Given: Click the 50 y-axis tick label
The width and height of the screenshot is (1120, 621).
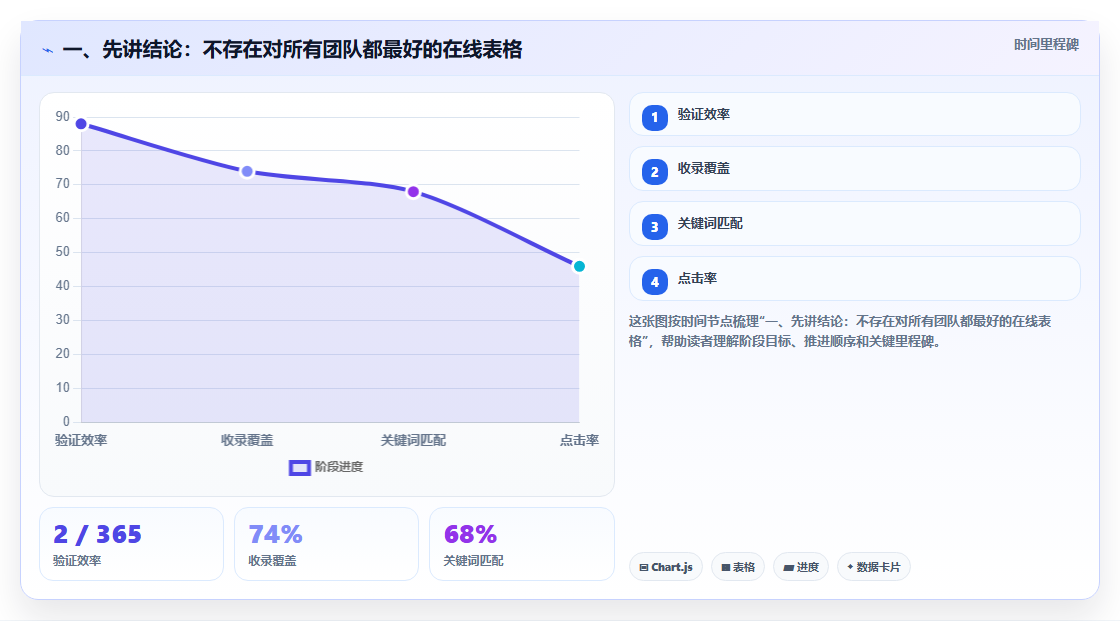Looking at the screenshot, I should [x=63, y=252].
